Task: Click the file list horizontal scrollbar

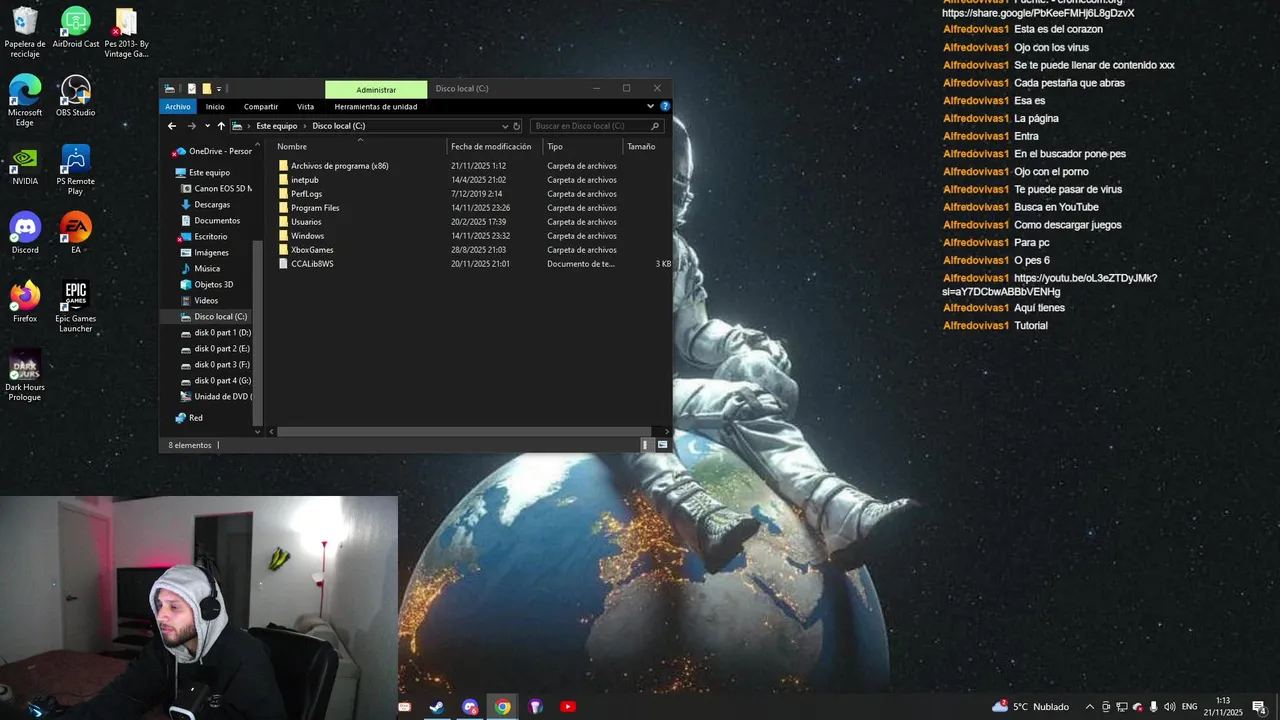Action: 463,432
